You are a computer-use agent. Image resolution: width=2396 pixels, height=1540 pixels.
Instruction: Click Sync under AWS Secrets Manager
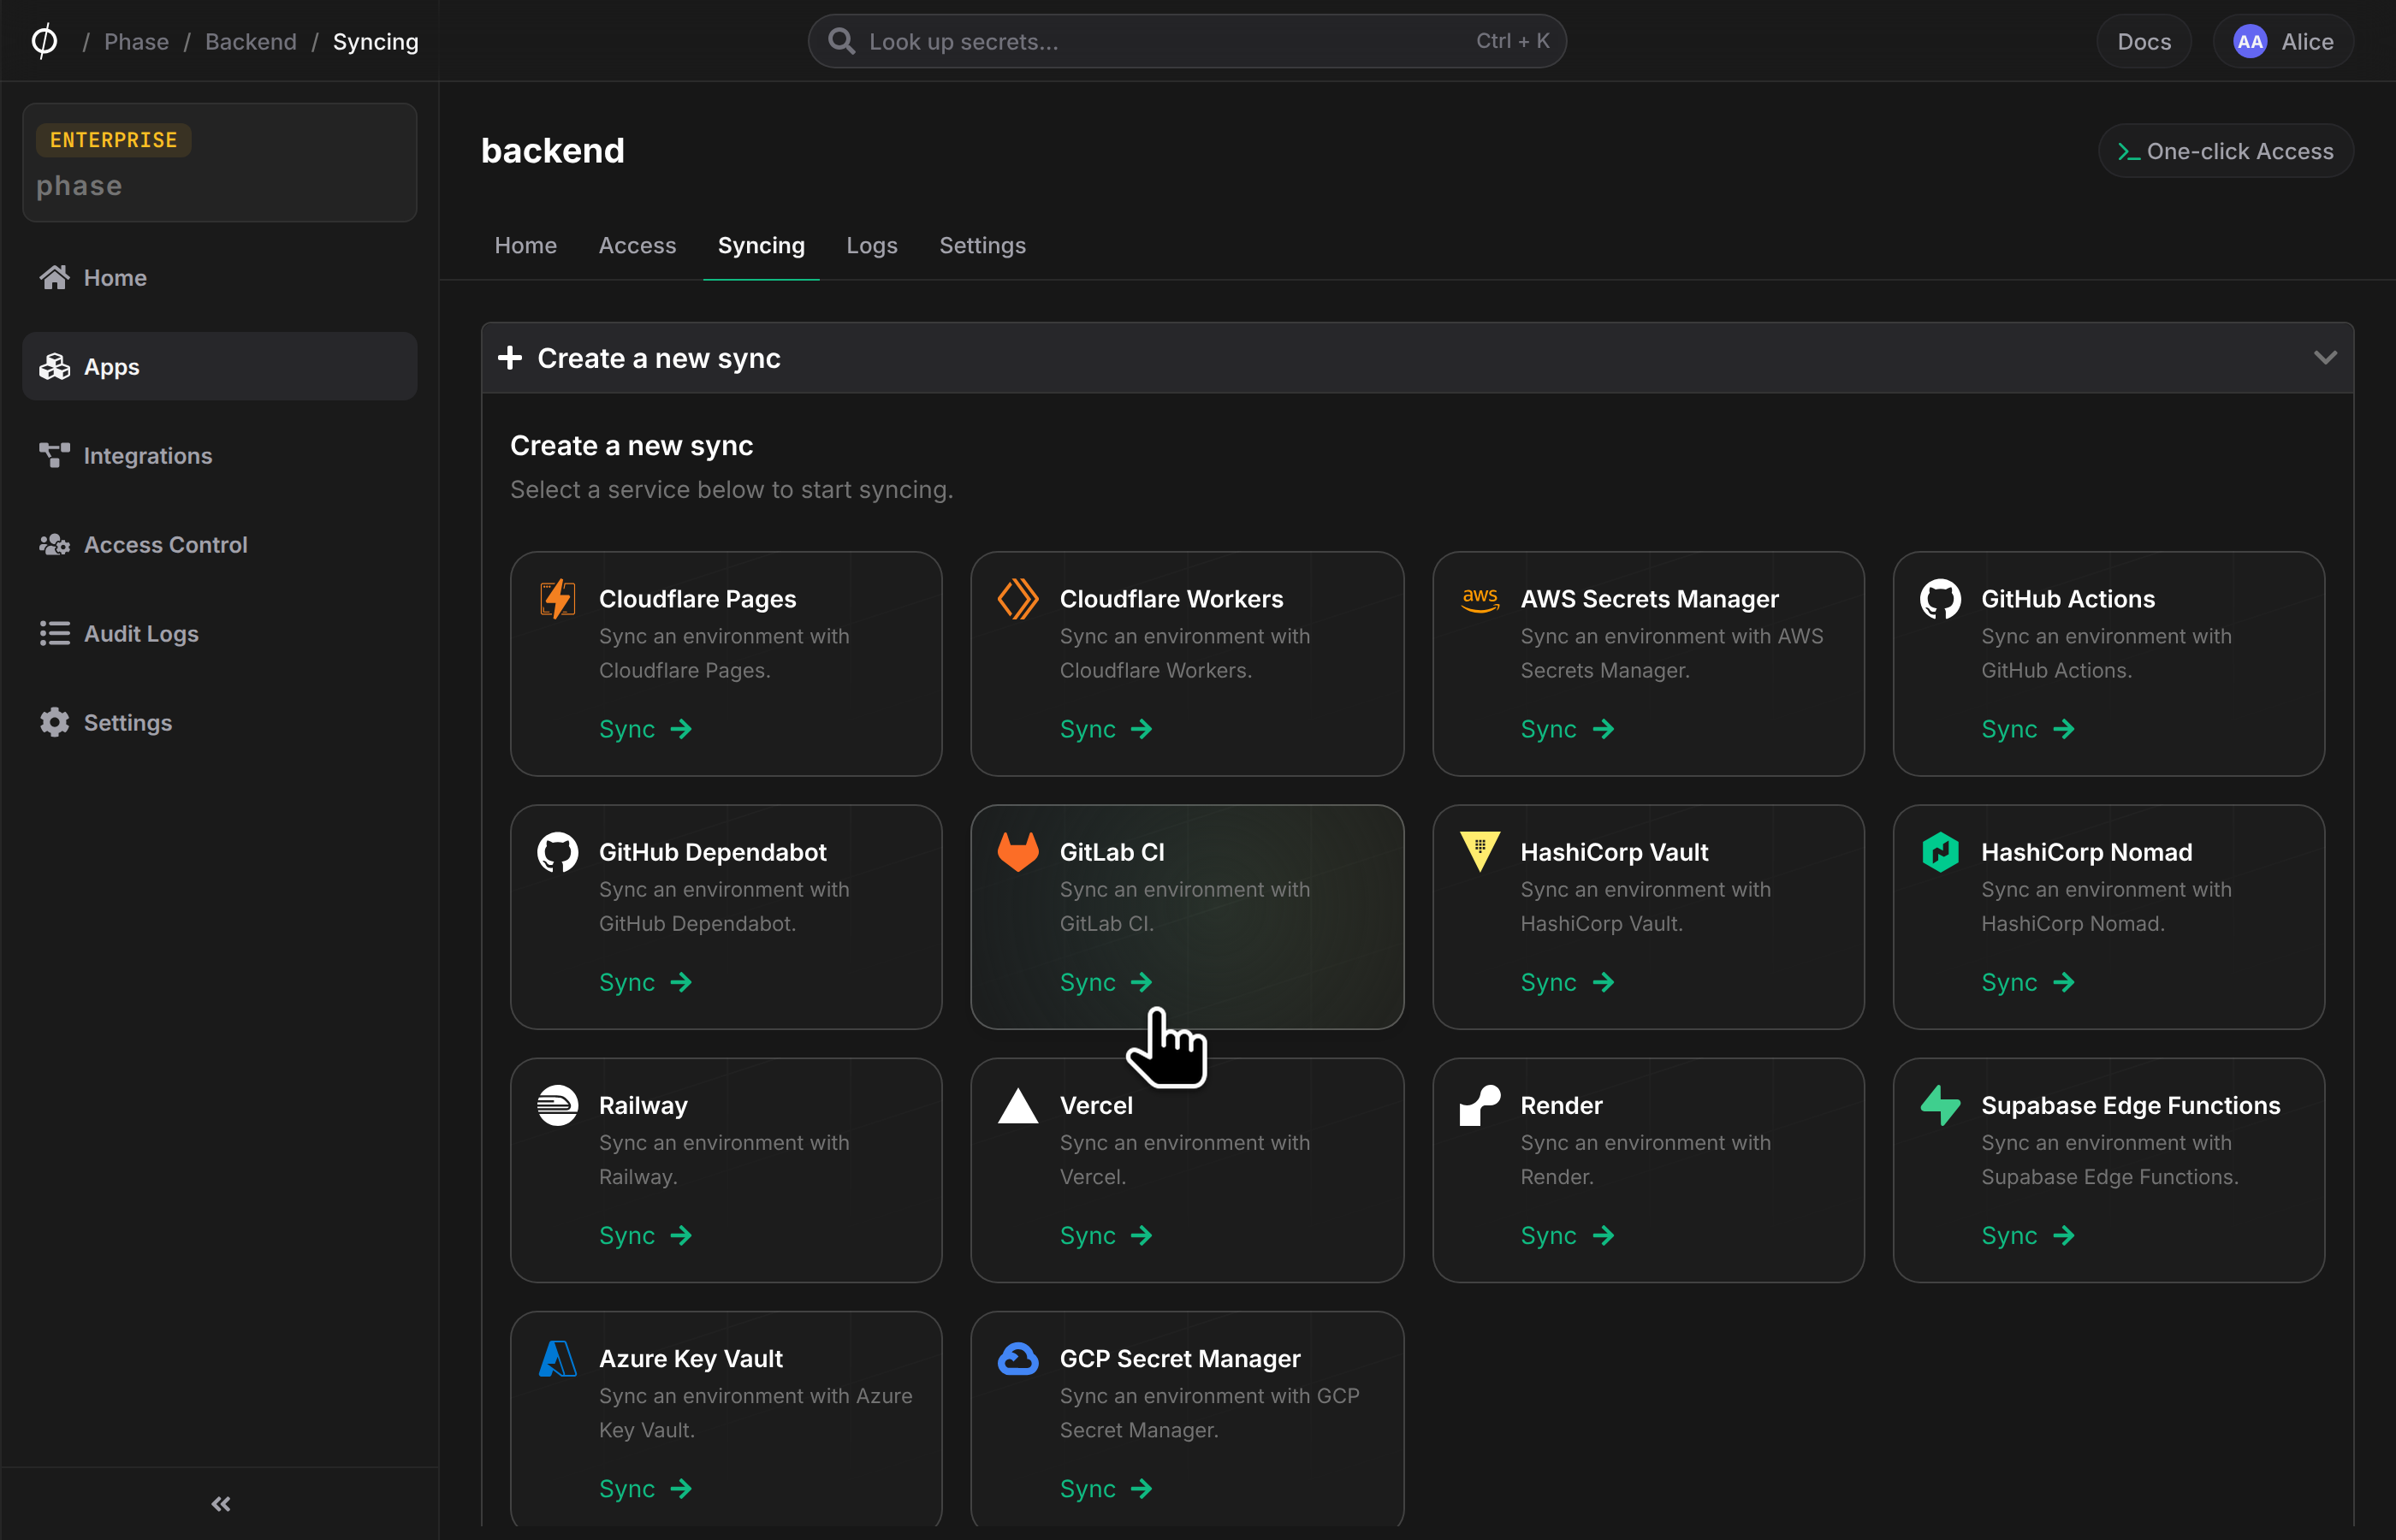pyautogui.click(x=1567, y=729)
